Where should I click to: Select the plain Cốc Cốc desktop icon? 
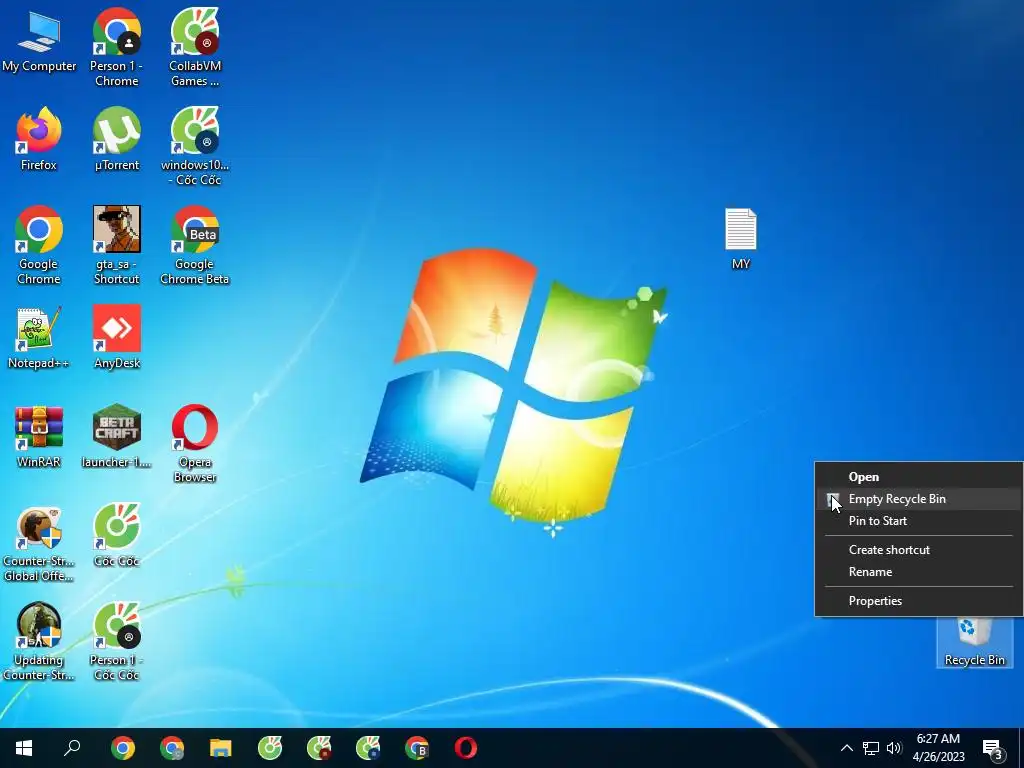pos(116,536)
